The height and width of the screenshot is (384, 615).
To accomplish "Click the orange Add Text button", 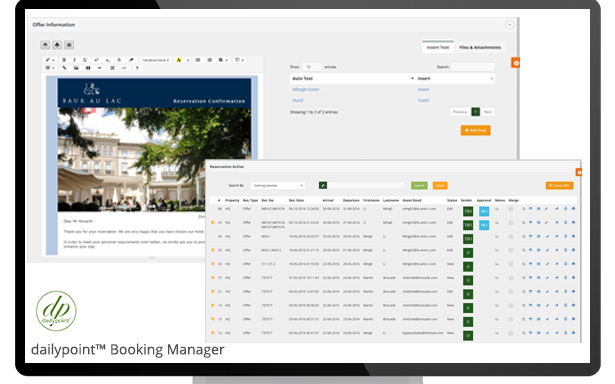I will pos(475,130).
